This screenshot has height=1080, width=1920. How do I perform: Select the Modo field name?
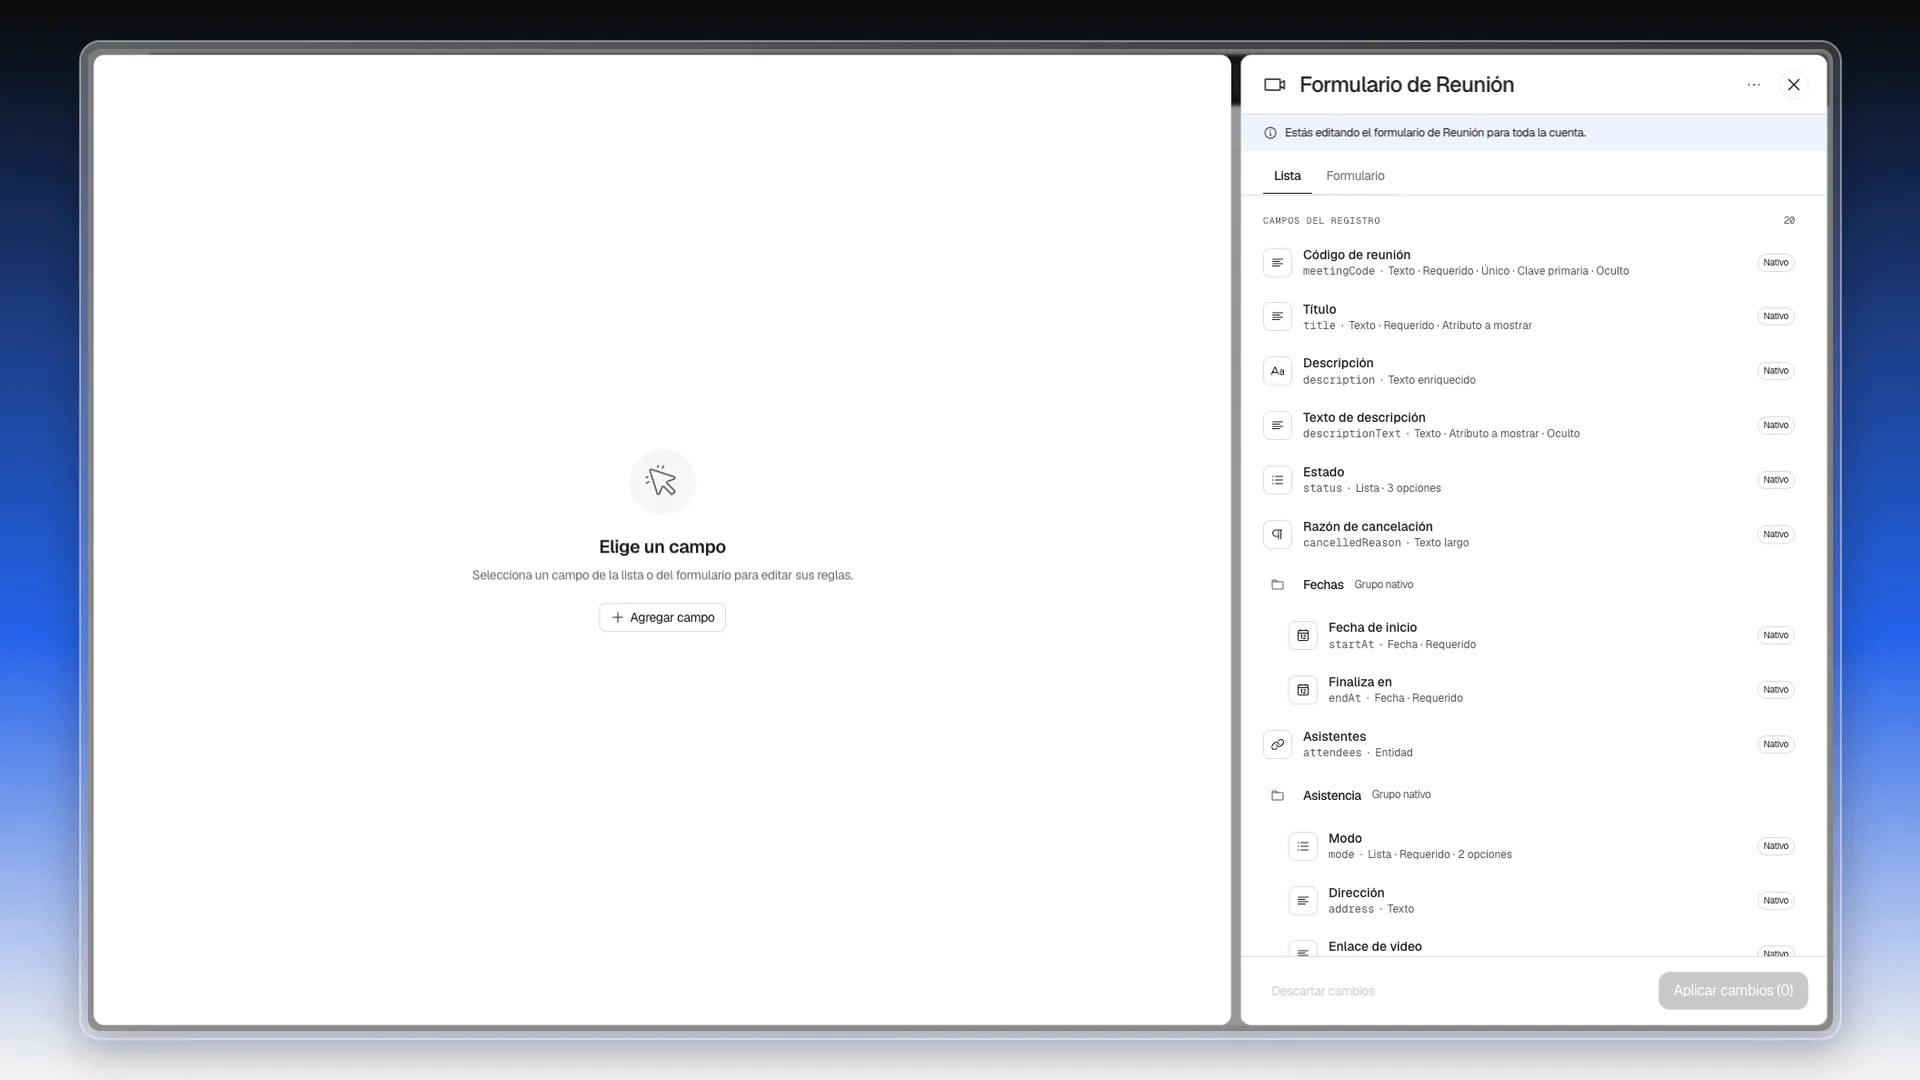click(1345, 839)
